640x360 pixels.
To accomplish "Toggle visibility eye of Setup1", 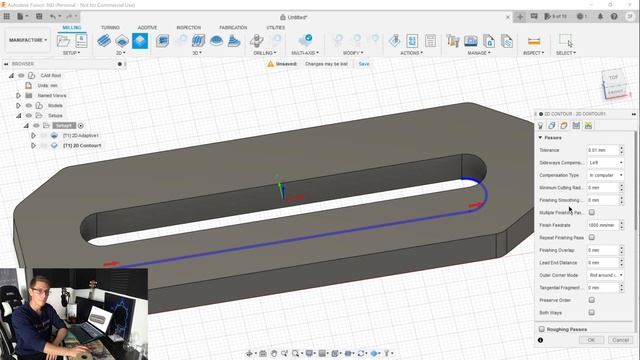I will (36, 126).
